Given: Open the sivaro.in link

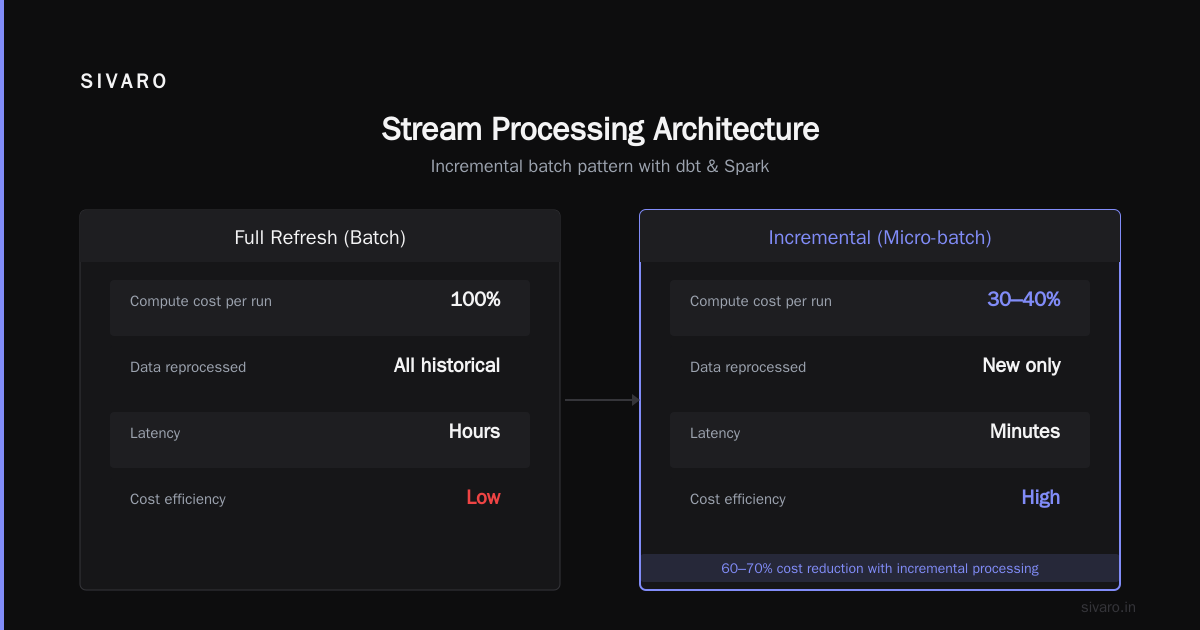Looking at the screenshot, I should pyautogui.click(x=1109, y=607).
